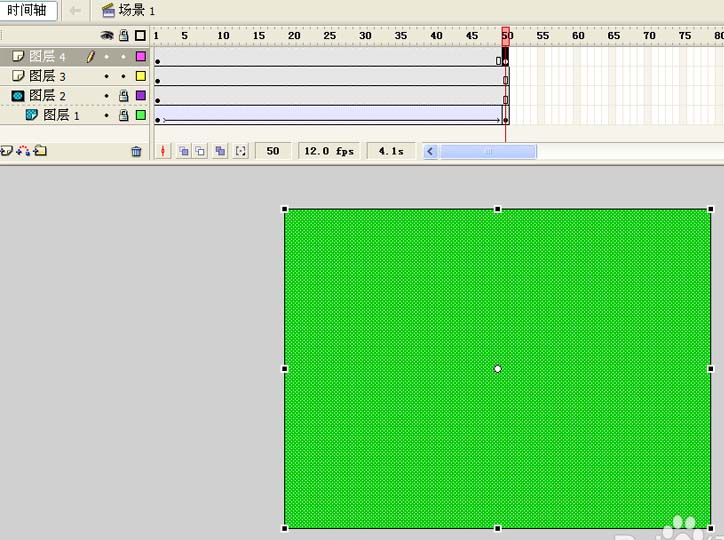Select frame 1 keyframe of 图层 3
Screen dimensions: 724x540
coord(158,76)
